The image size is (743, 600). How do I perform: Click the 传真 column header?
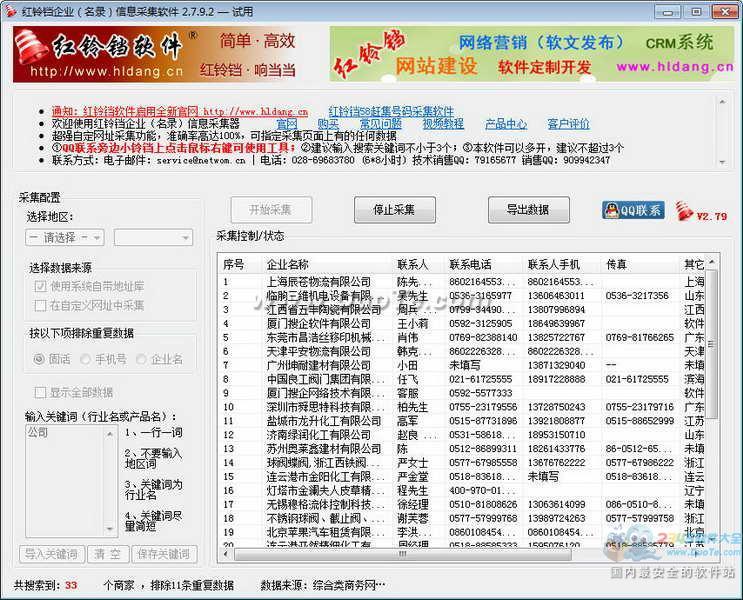pyautogui.click(x=640, y=264)
